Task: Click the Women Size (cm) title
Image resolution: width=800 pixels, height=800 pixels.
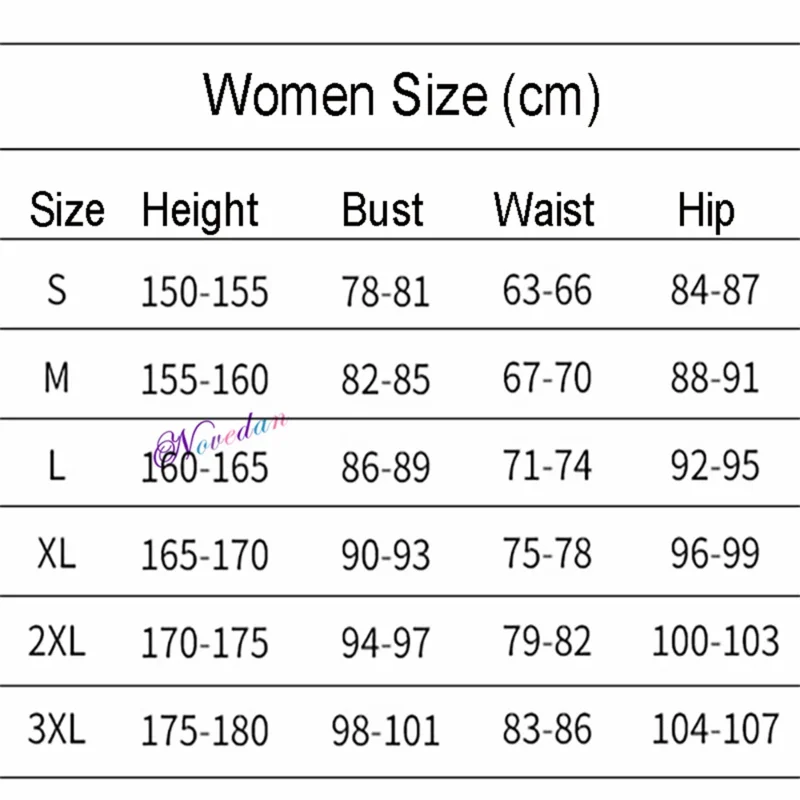Action: (x=401, y=96)
